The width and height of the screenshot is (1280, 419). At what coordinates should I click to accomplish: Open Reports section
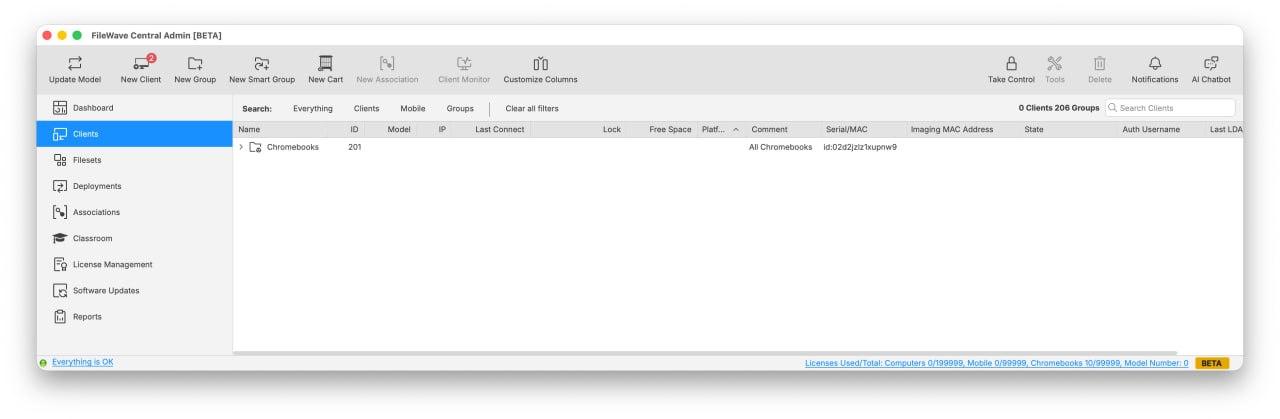point(135,316)
